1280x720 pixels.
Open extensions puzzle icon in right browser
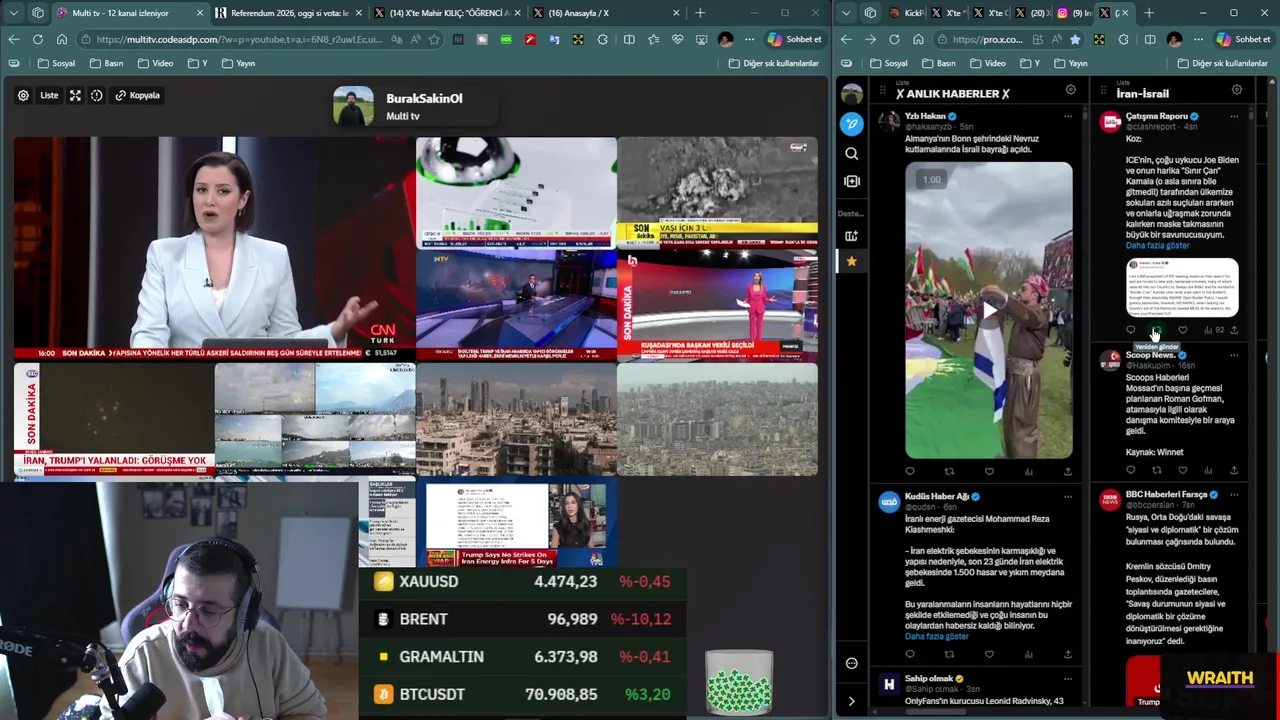click(1123, 39)
